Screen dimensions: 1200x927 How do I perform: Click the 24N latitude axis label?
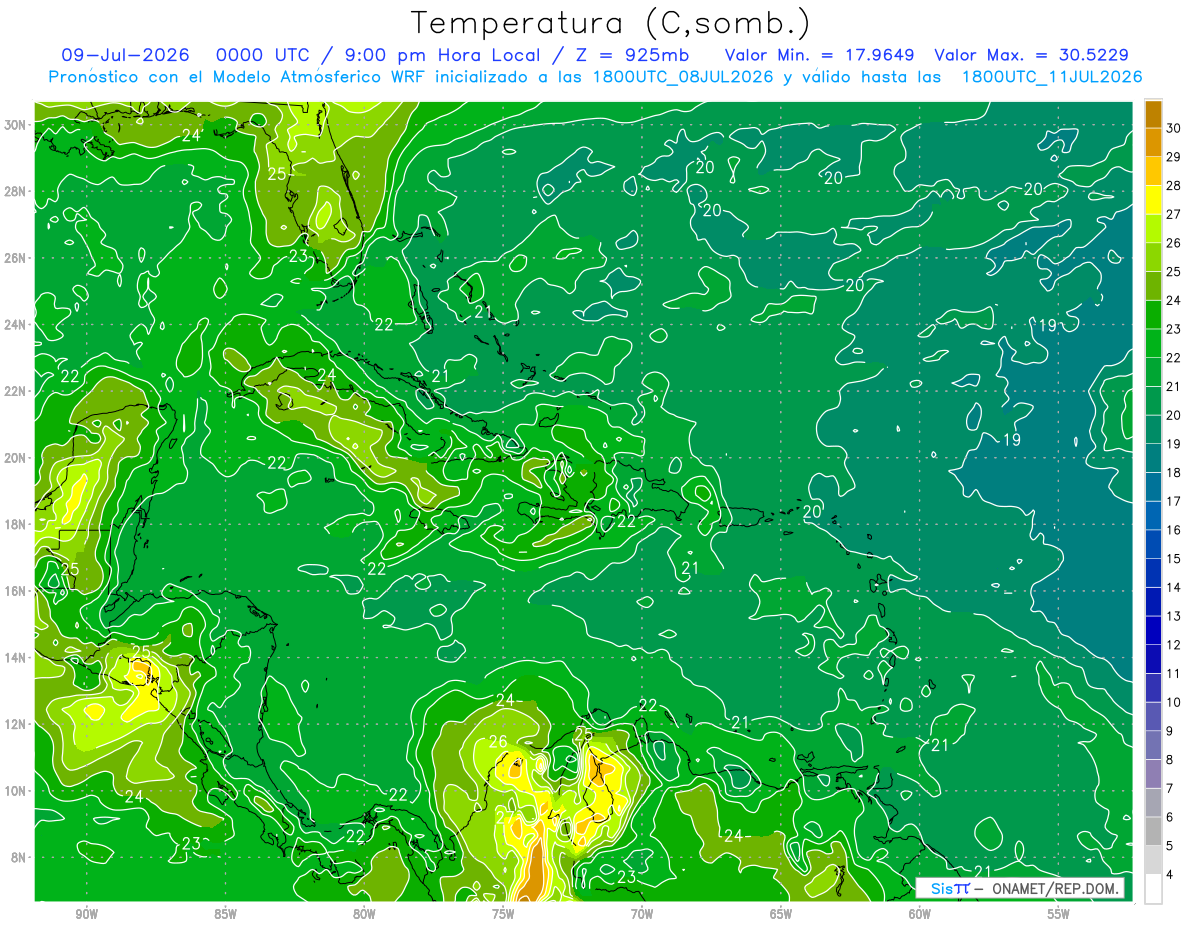[x=16, y=325]
